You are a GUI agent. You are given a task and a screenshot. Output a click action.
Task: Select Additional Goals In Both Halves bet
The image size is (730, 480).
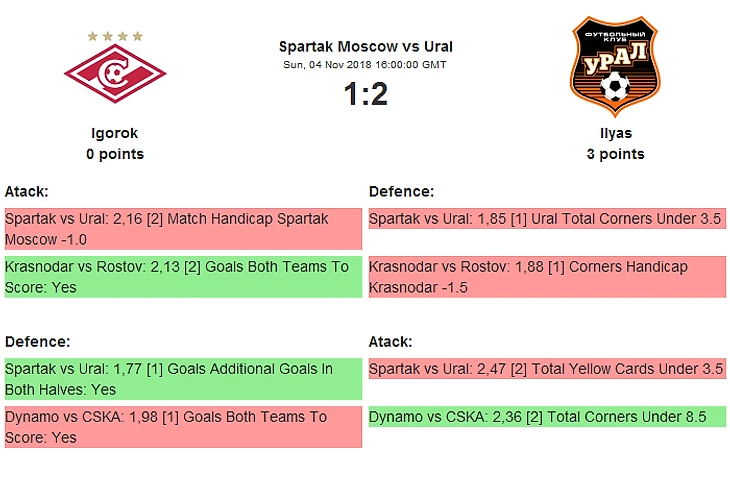(183, 379)
